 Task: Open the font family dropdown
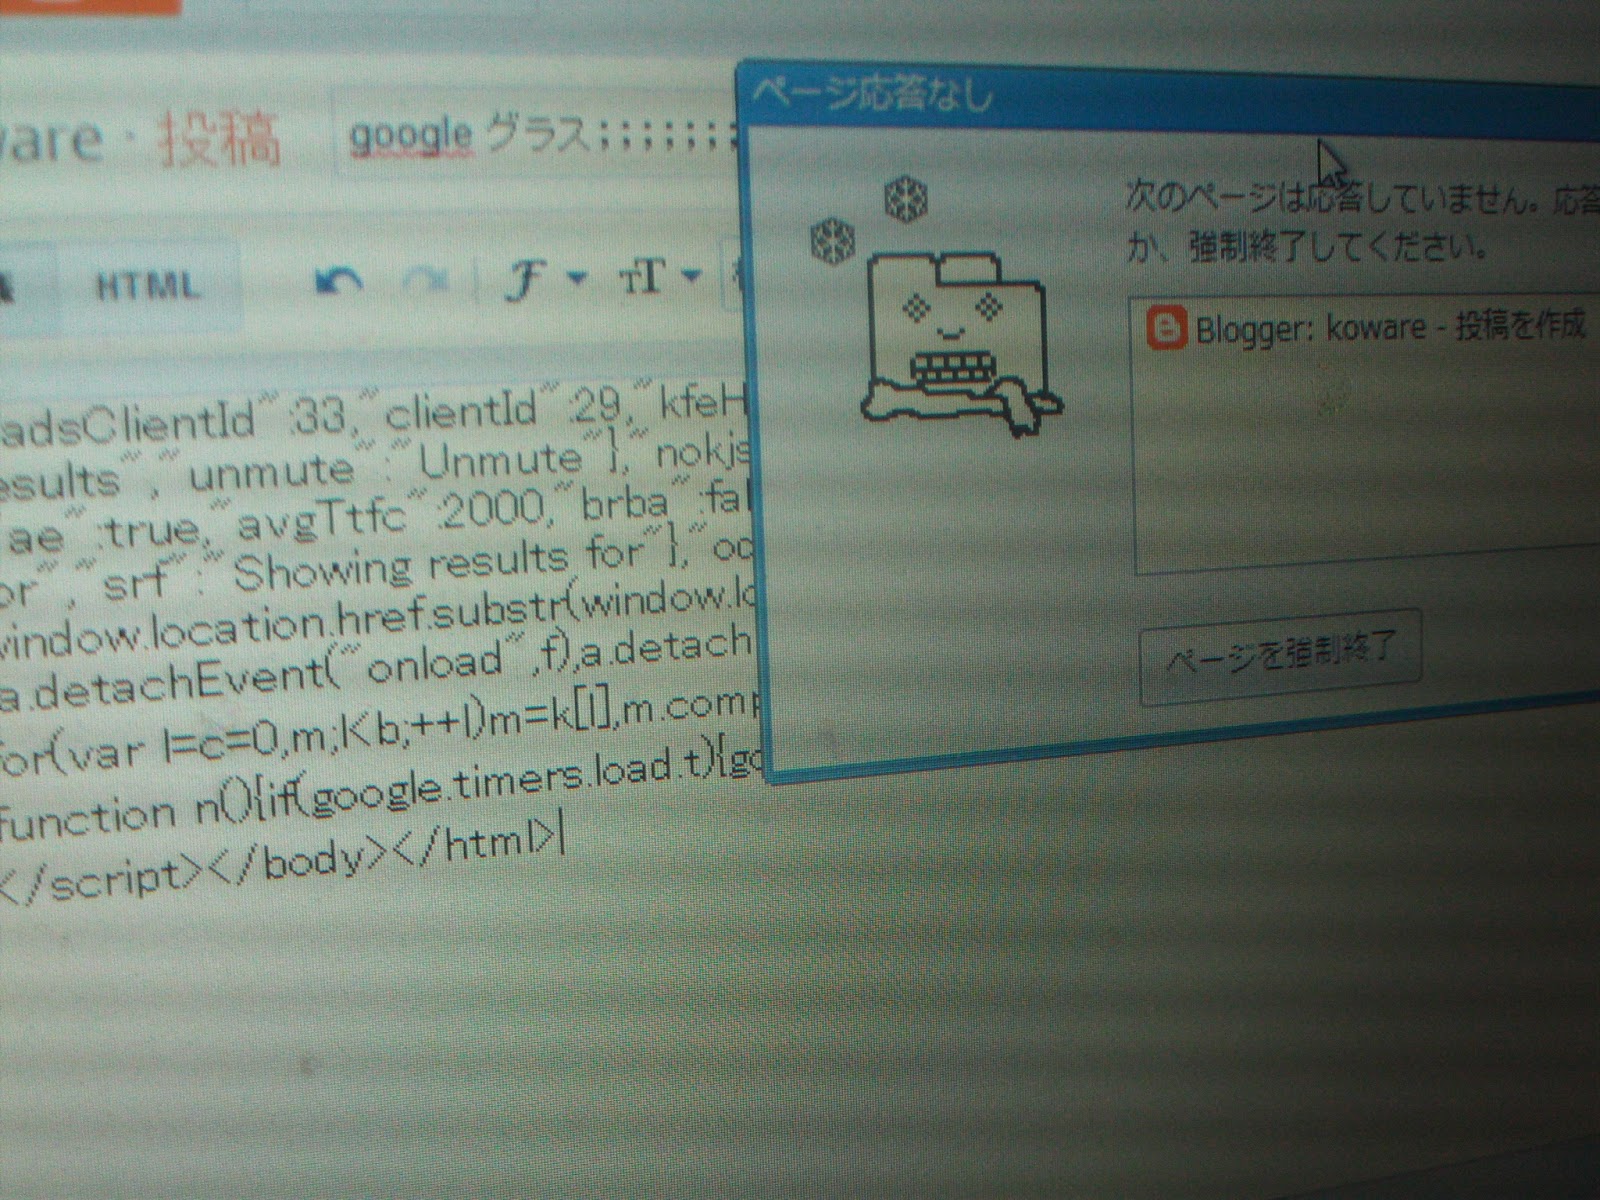click(x=544, y=279)
